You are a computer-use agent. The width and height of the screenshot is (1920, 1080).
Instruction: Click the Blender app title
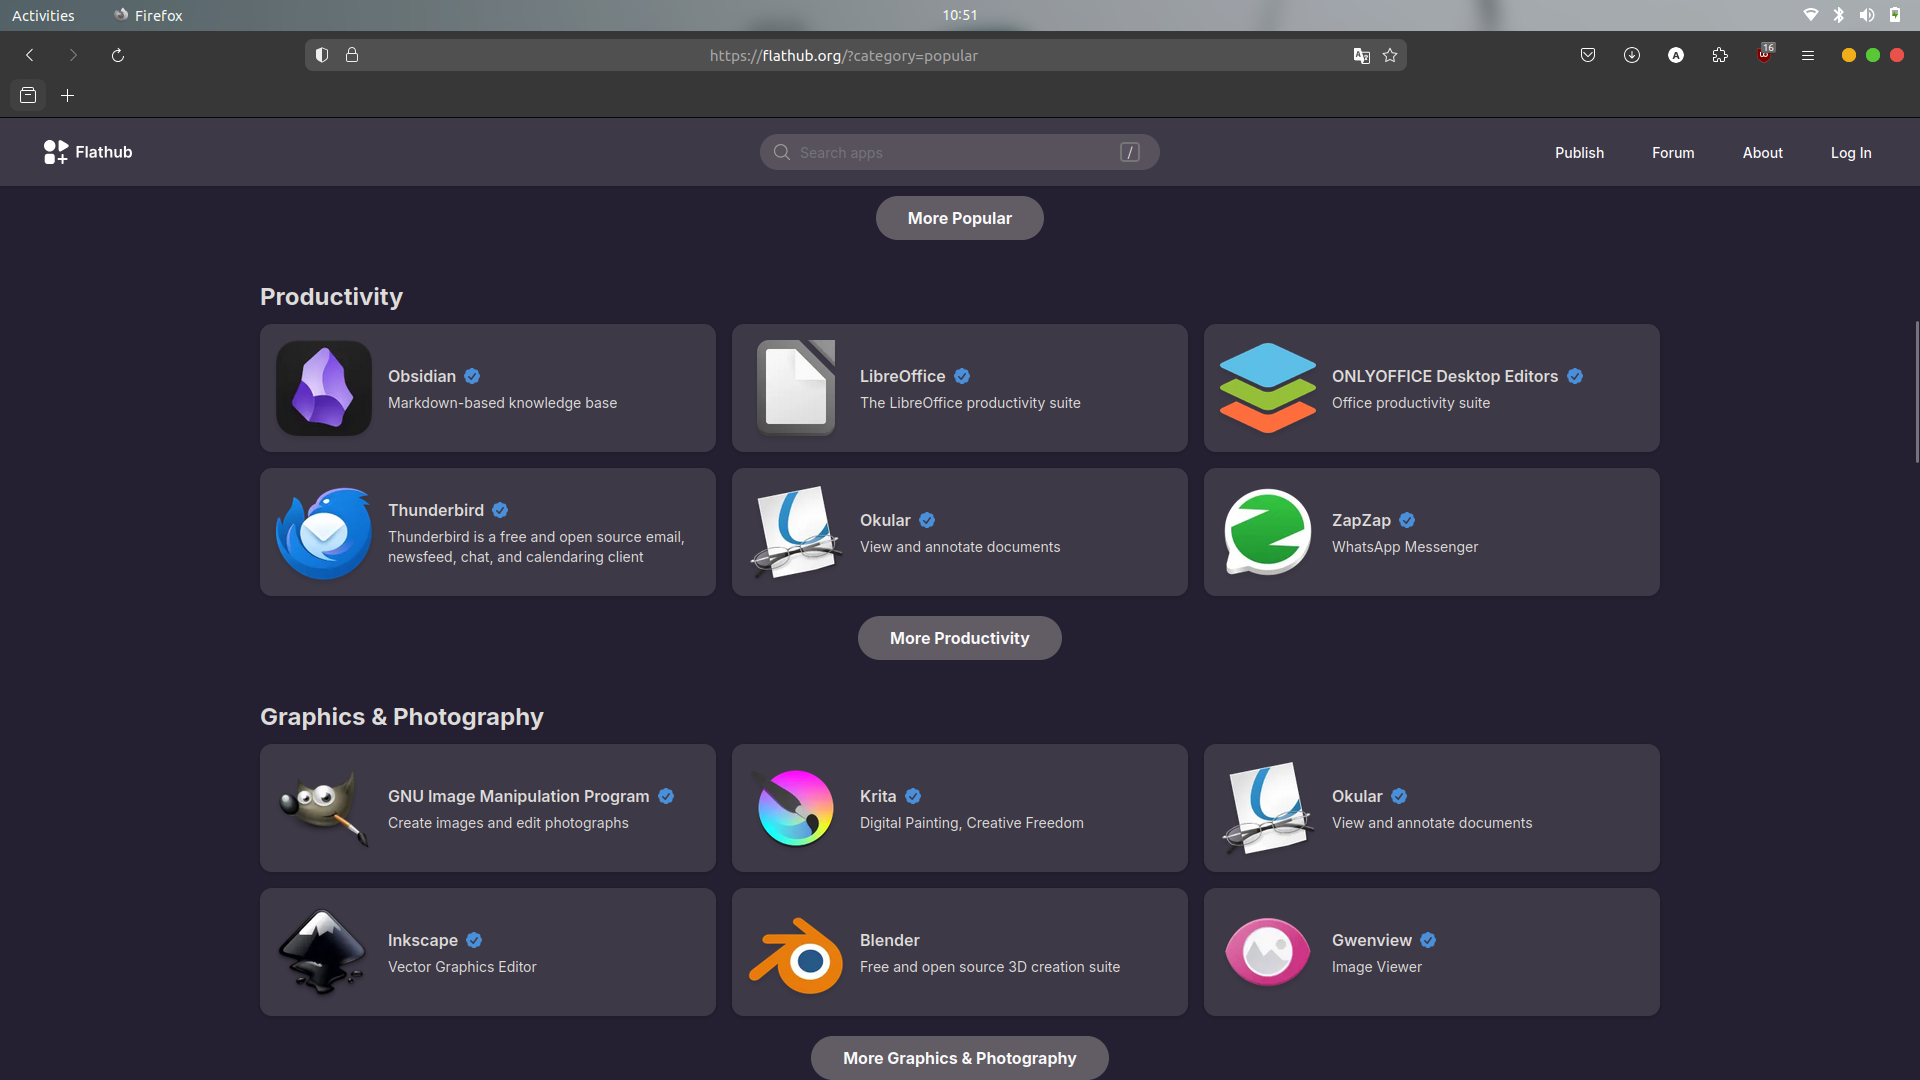[x=889, y=940]
